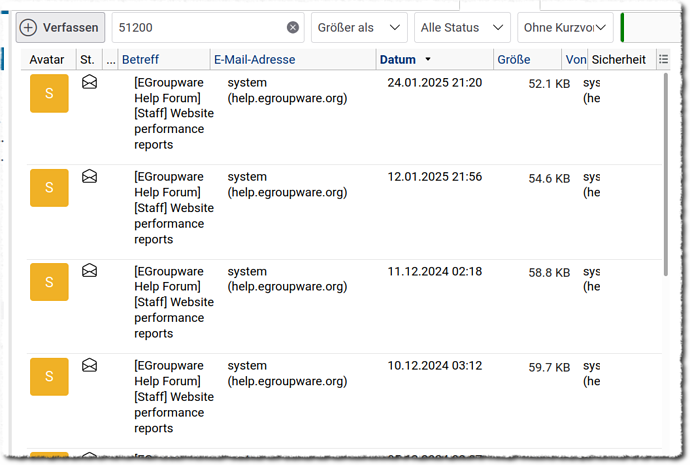Click the Sicherheit column header
Screen dimensions: 690x465
[x=618, y=60]
